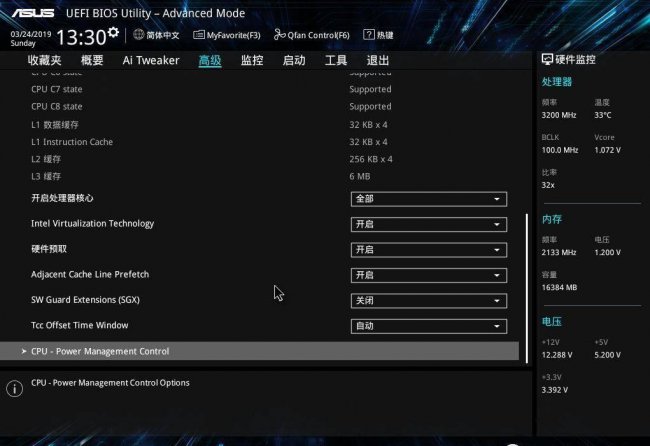Switch to the 启动 boot tab
The width and height of the screenshot is (650, 446).
click(294, 61)
